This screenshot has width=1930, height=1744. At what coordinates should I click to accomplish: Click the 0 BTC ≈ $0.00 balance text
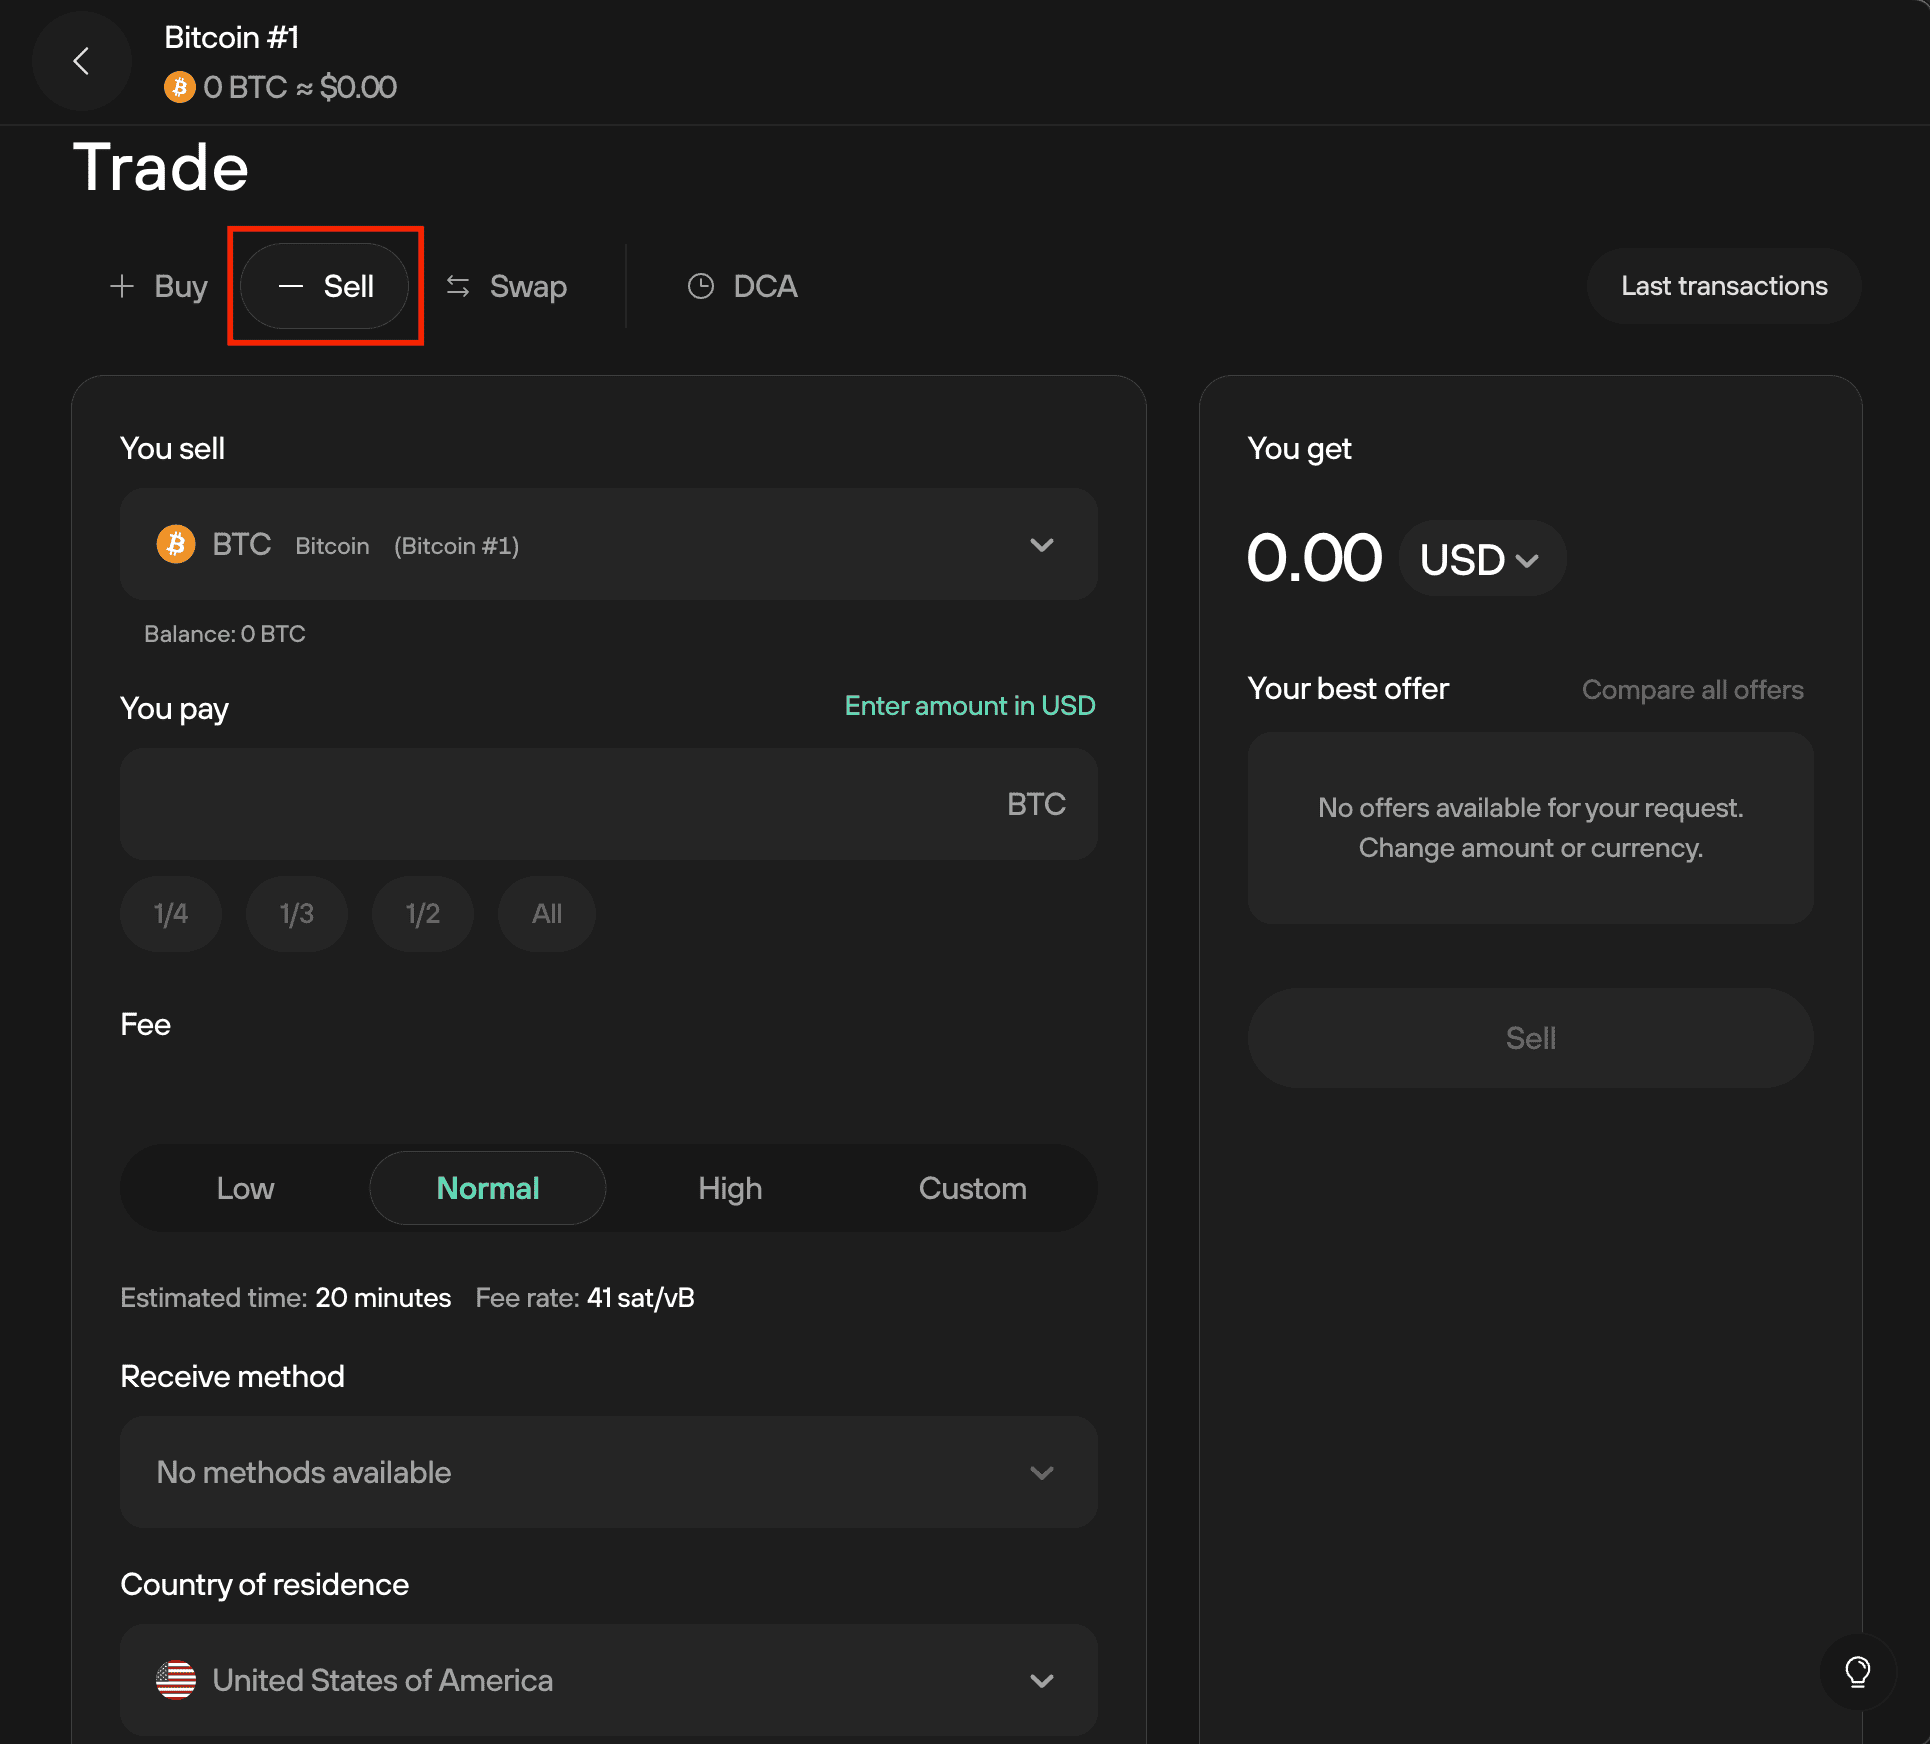(x=300, y=87)
